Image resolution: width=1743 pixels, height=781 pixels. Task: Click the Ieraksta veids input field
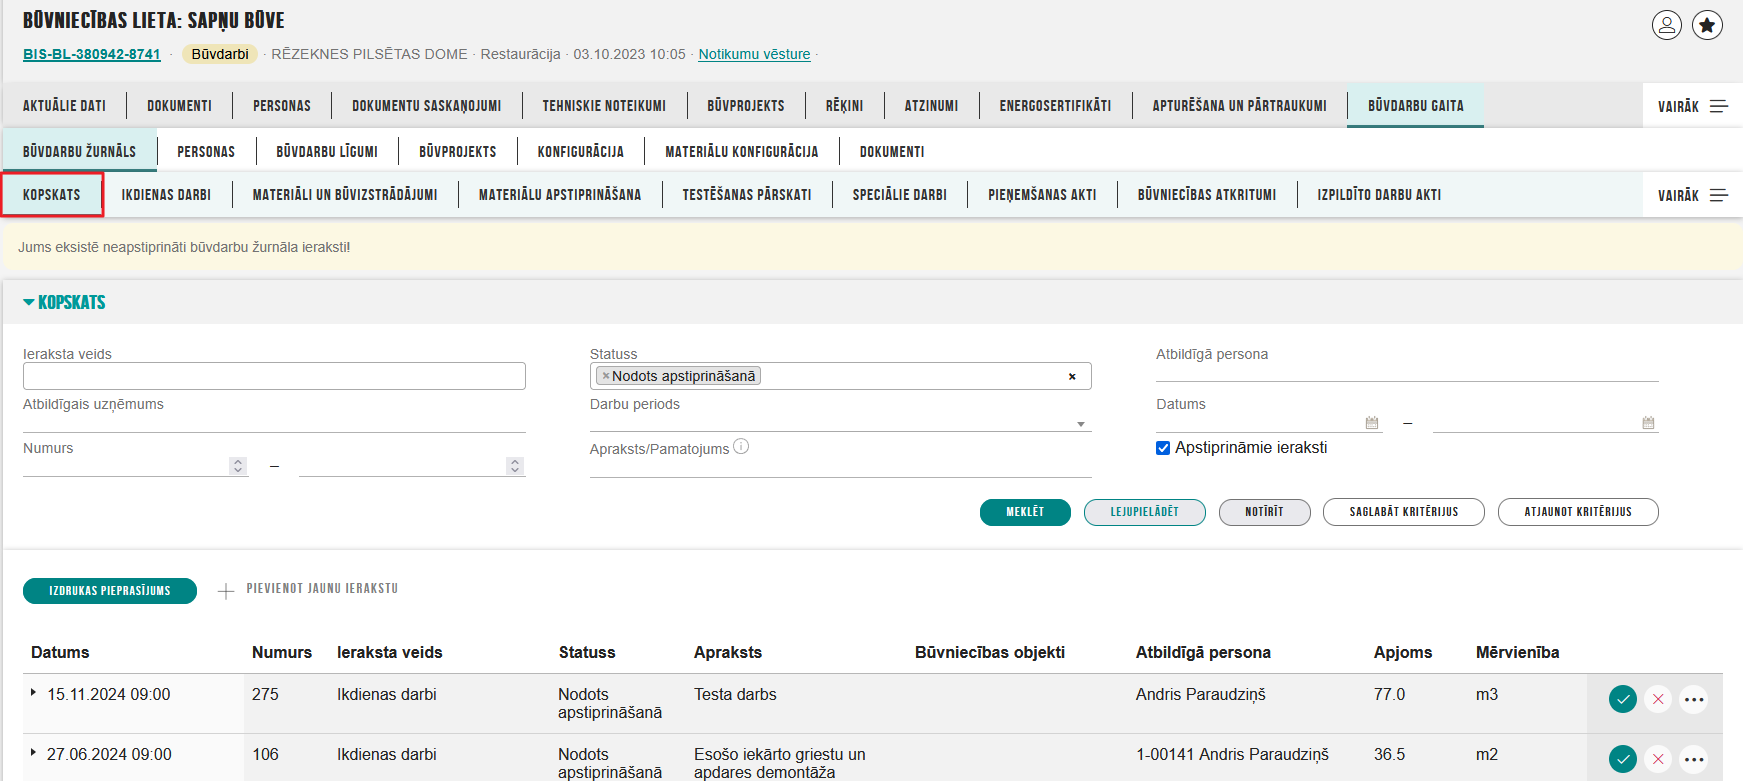[x=274, y=376]
